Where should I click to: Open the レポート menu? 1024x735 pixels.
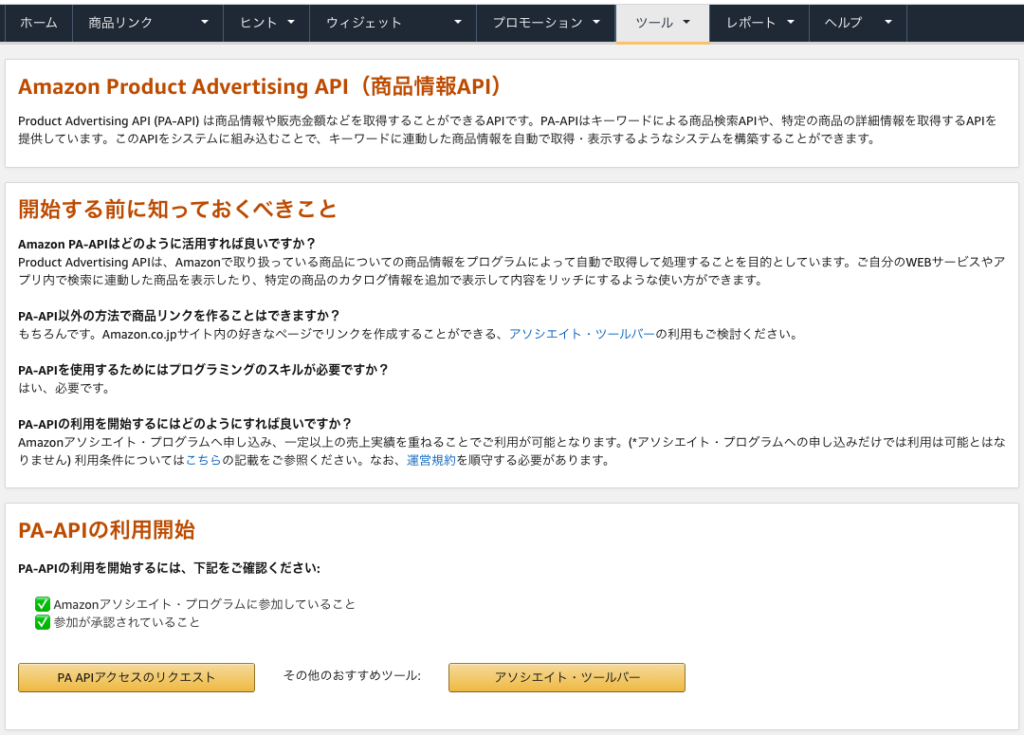click(x=760, y=23)
